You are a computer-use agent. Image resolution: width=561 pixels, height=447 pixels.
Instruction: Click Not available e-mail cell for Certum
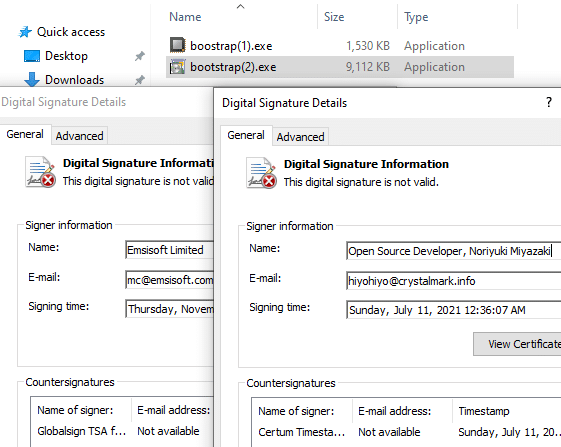point(389,432)
